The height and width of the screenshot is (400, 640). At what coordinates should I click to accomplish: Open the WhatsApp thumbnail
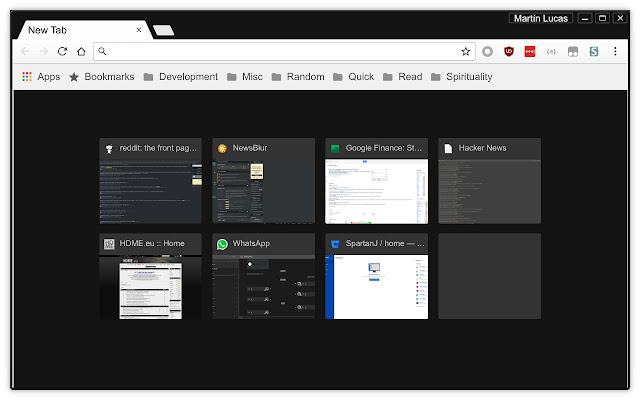[264, 276]
